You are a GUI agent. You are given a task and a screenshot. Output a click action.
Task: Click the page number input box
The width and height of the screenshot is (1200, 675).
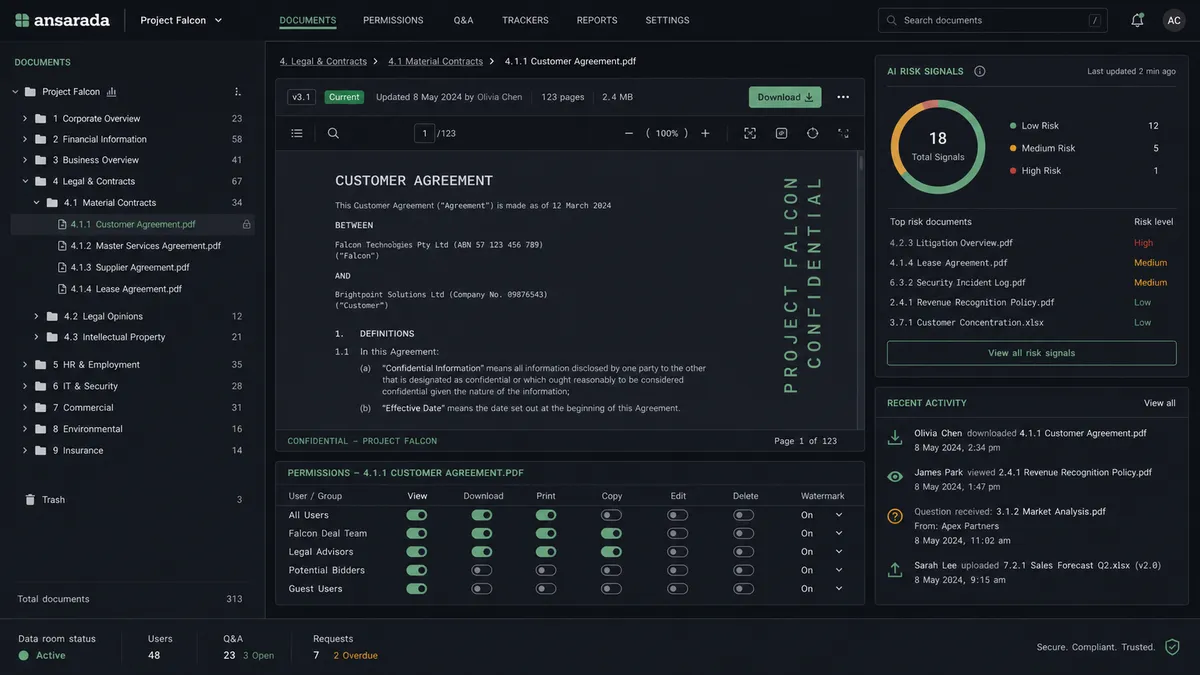pos(424,133)
